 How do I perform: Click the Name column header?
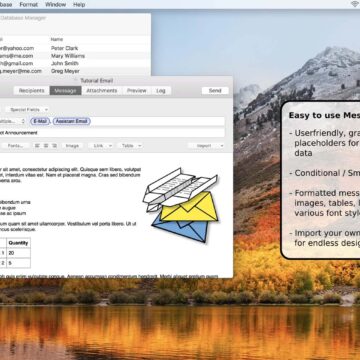[x=57, y=39]
